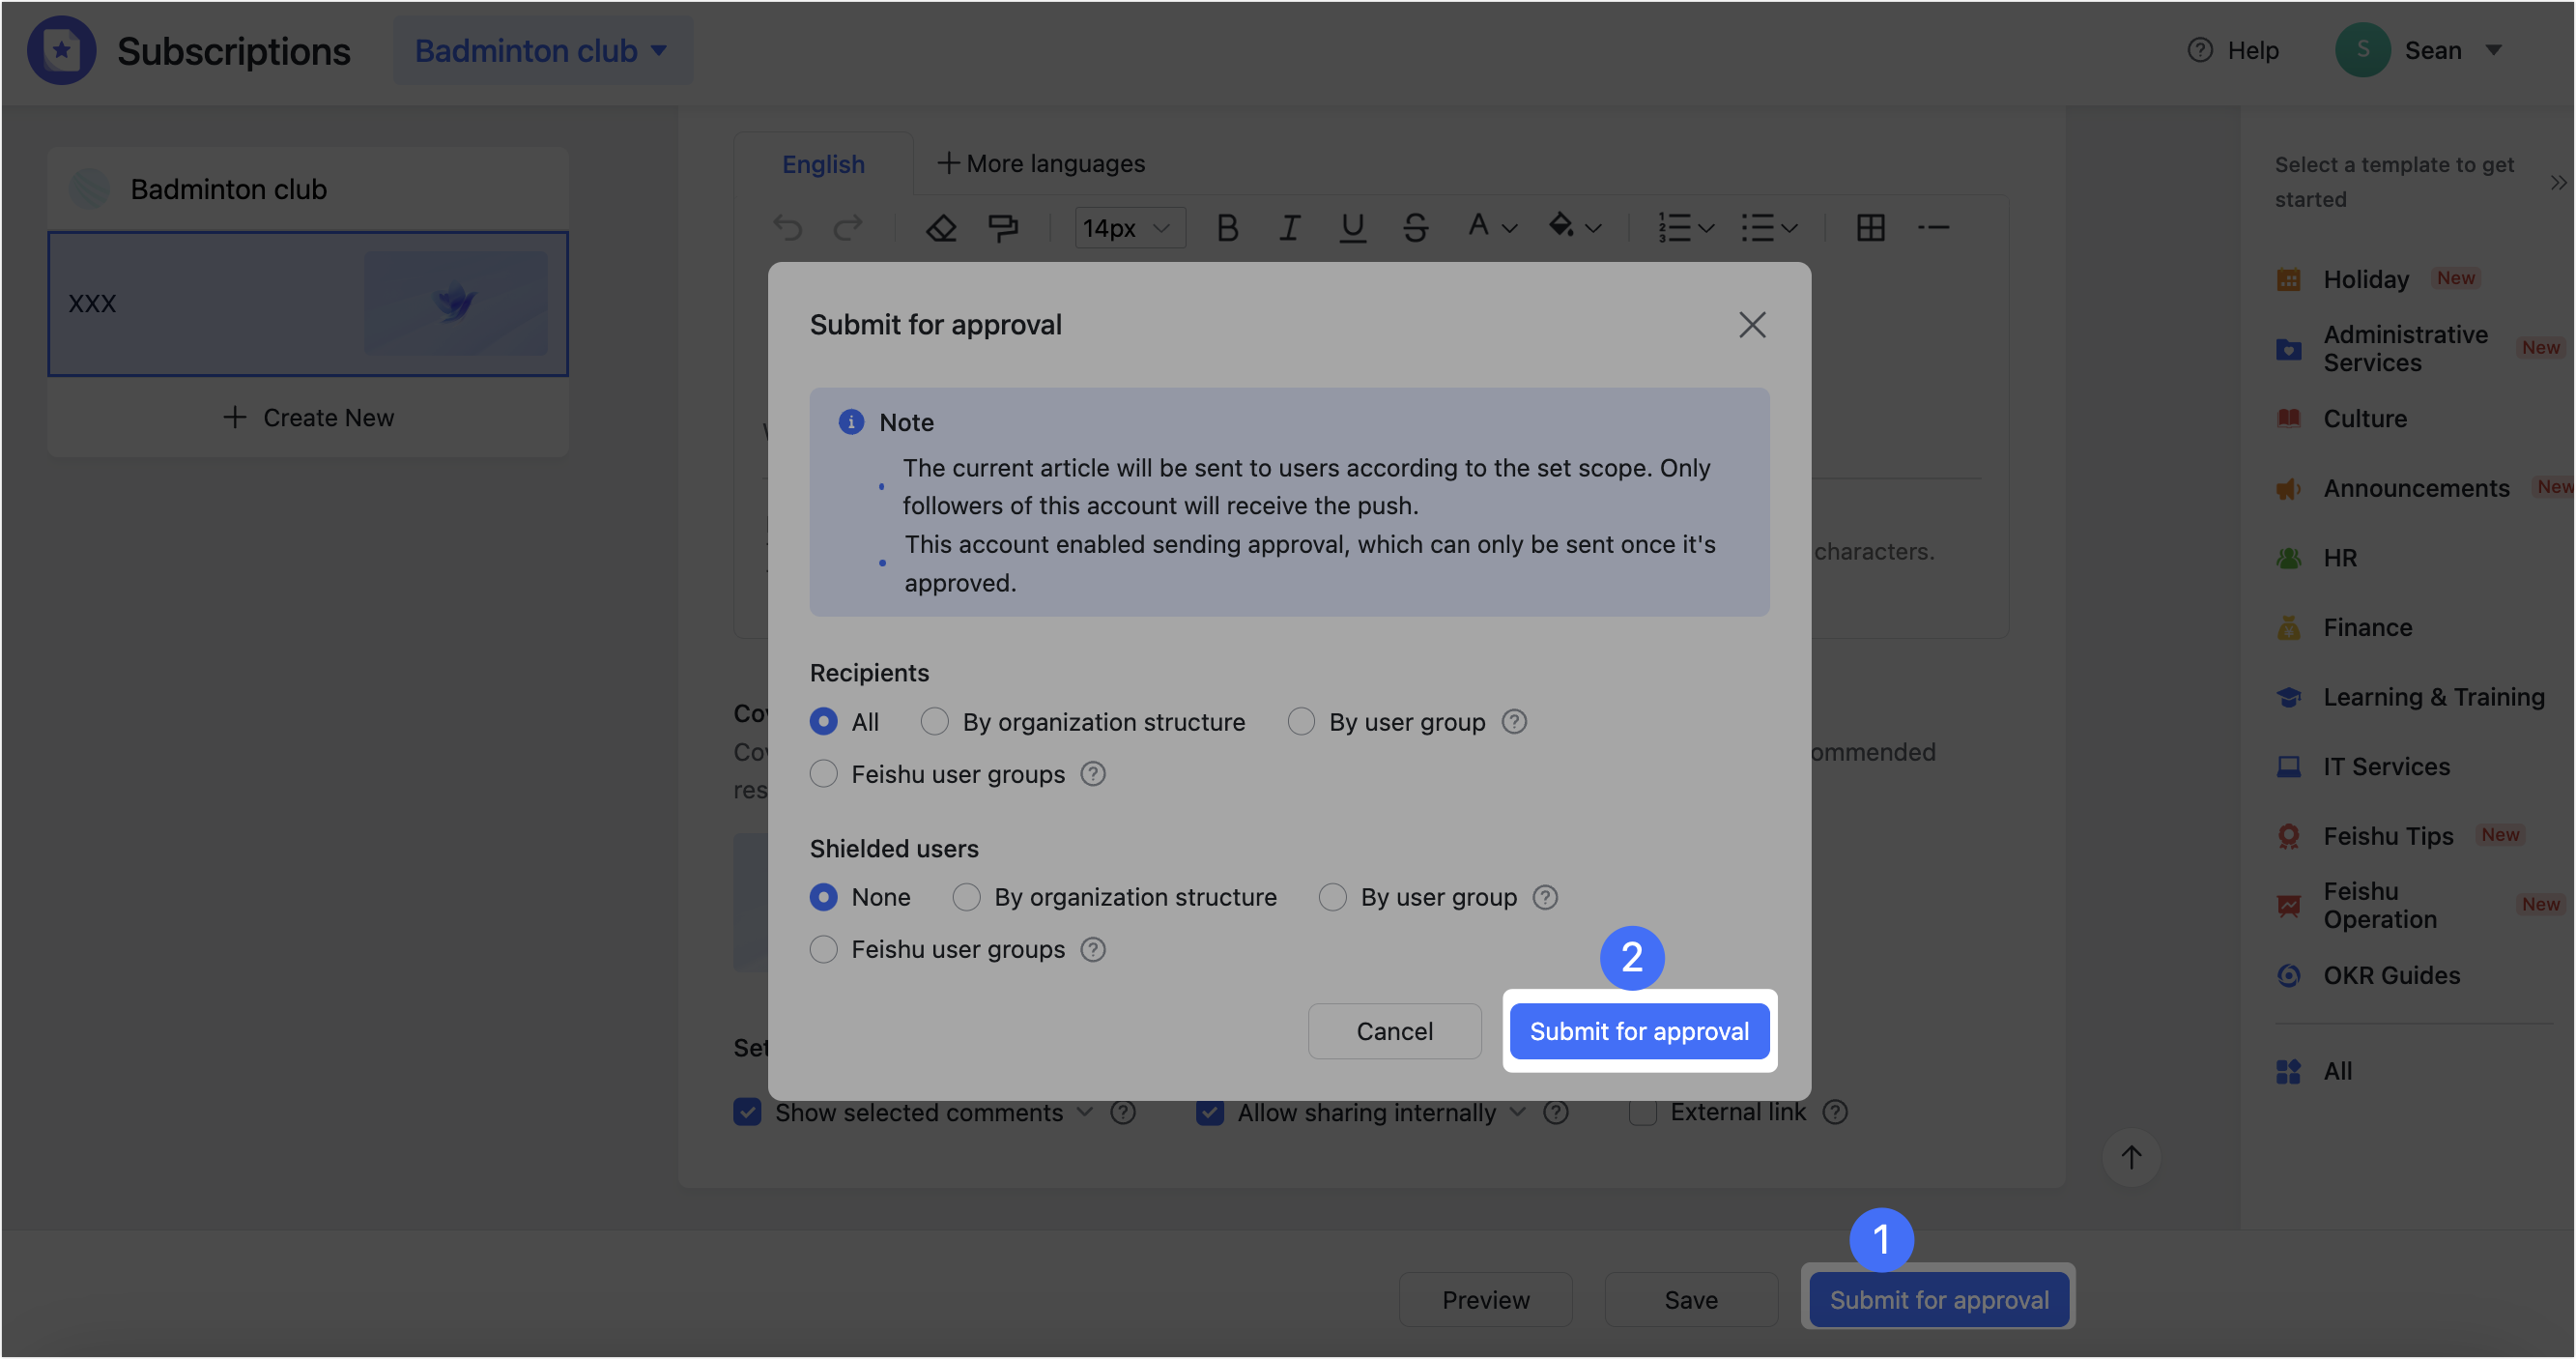
Task: Open help for Recipients Feishu user groups
Action: click(1093, 773)
